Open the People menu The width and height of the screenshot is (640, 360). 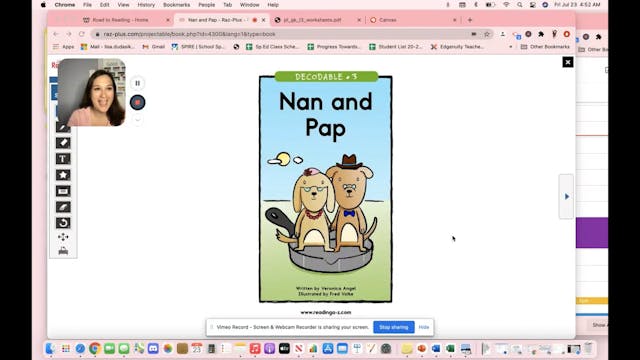(207, 5)
